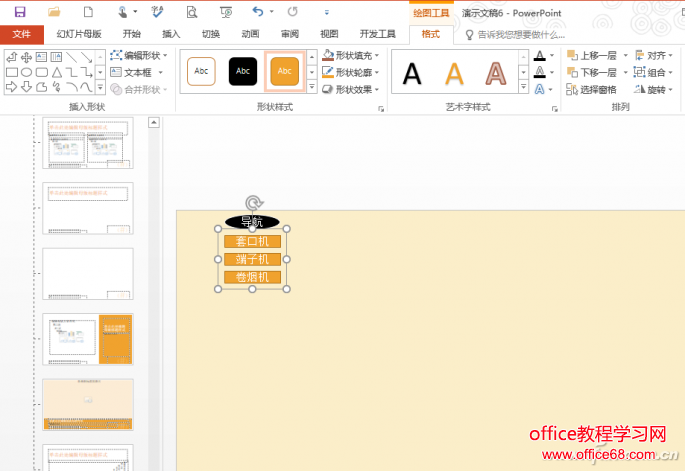Click the rotation handle above the 导航 shape
This screenshot has height=471, width=685.
[254, 203]
